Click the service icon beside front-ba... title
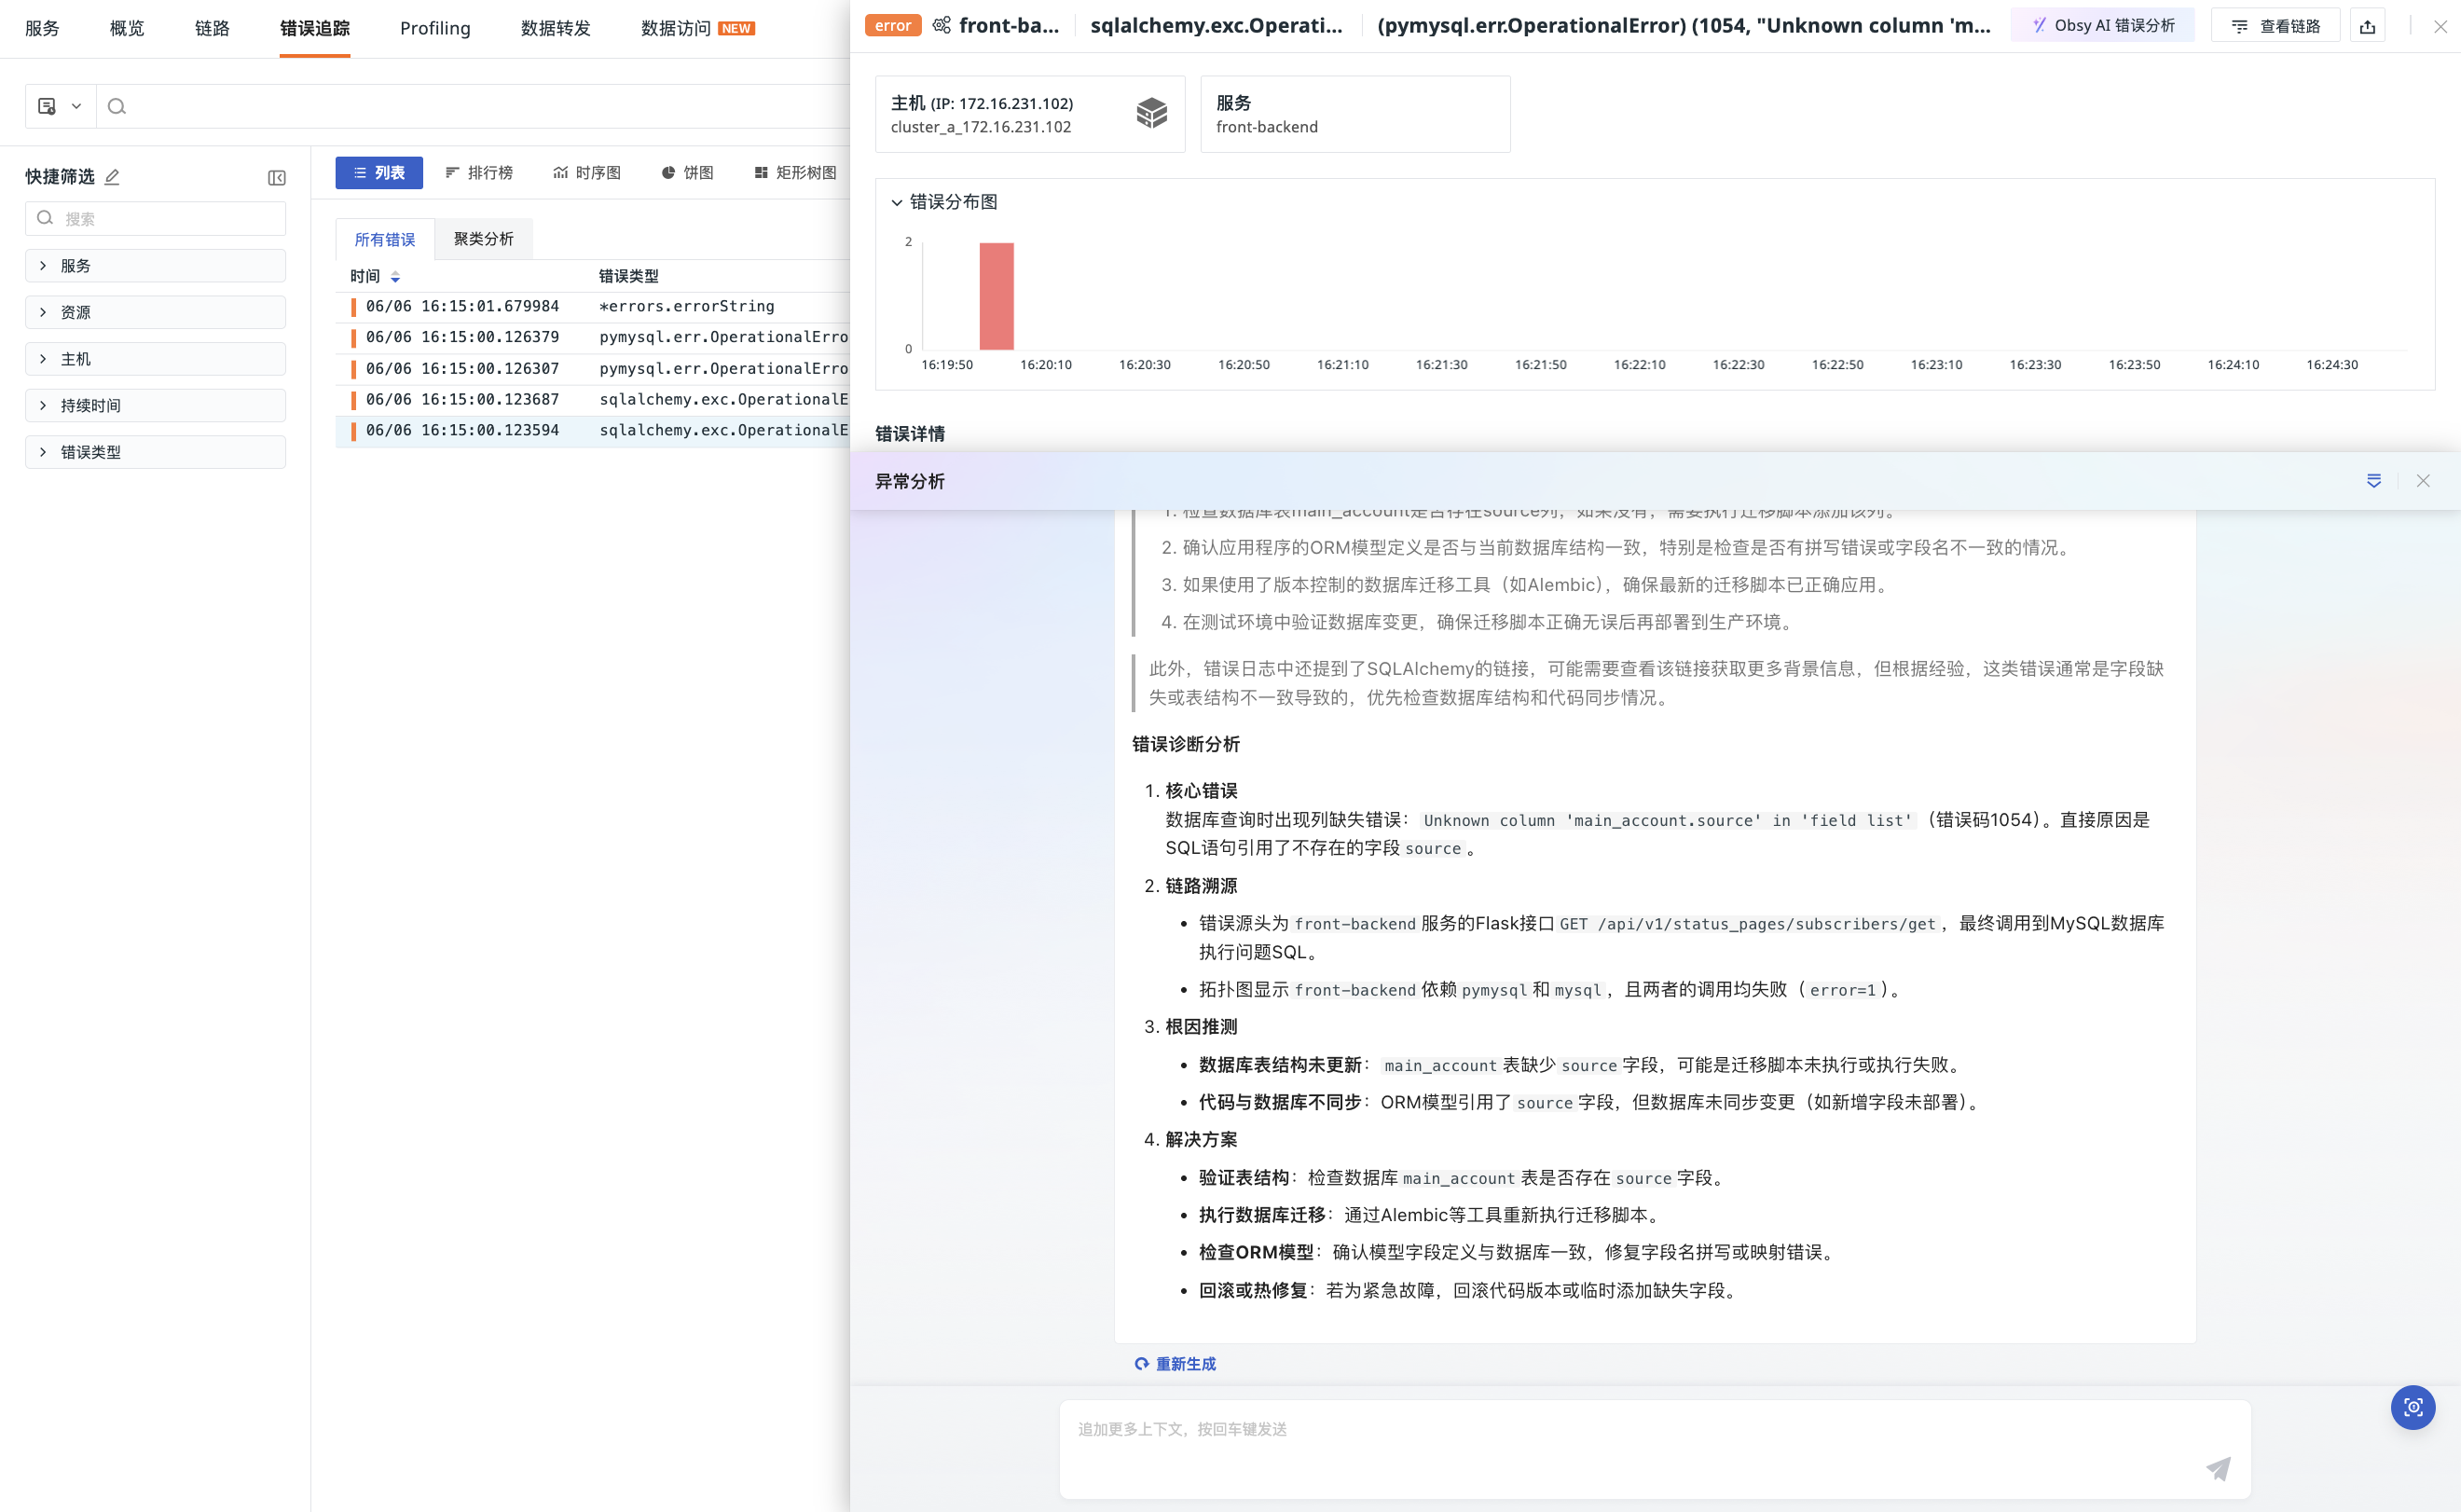 (942, 25)
